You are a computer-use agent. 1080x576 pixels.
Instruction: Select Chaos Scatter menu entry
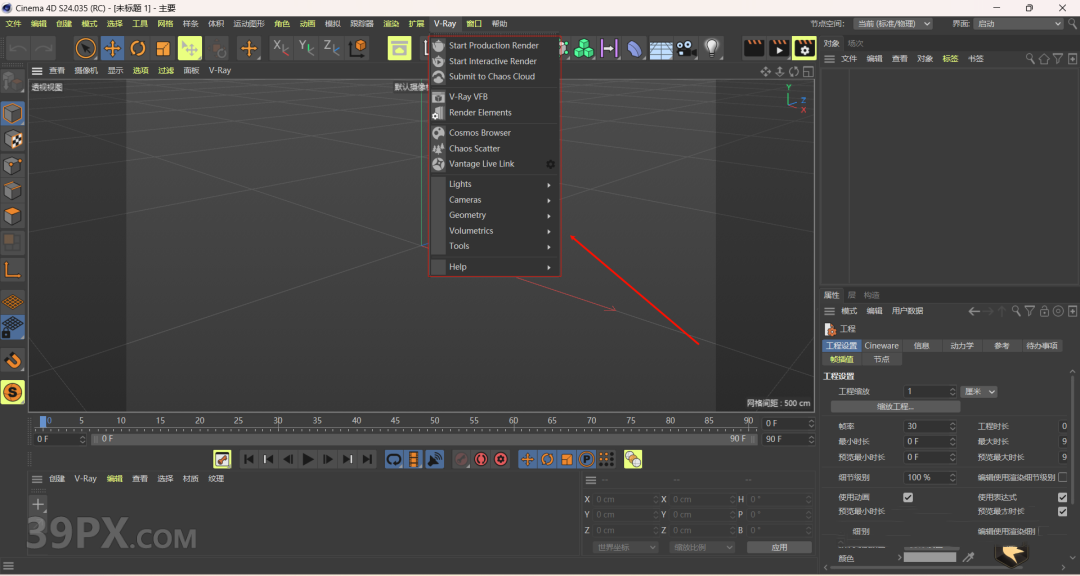point(494,148)
